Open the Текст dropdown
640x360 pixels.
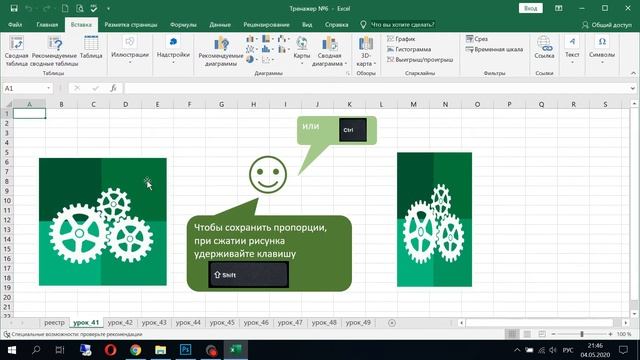coord(572,50)
